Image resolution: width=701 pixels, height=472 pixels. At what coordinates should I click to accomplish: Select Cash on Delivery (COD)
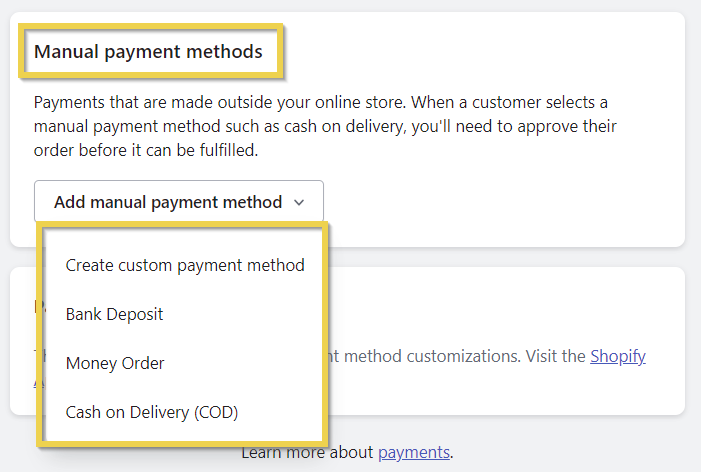click(152, 411)
